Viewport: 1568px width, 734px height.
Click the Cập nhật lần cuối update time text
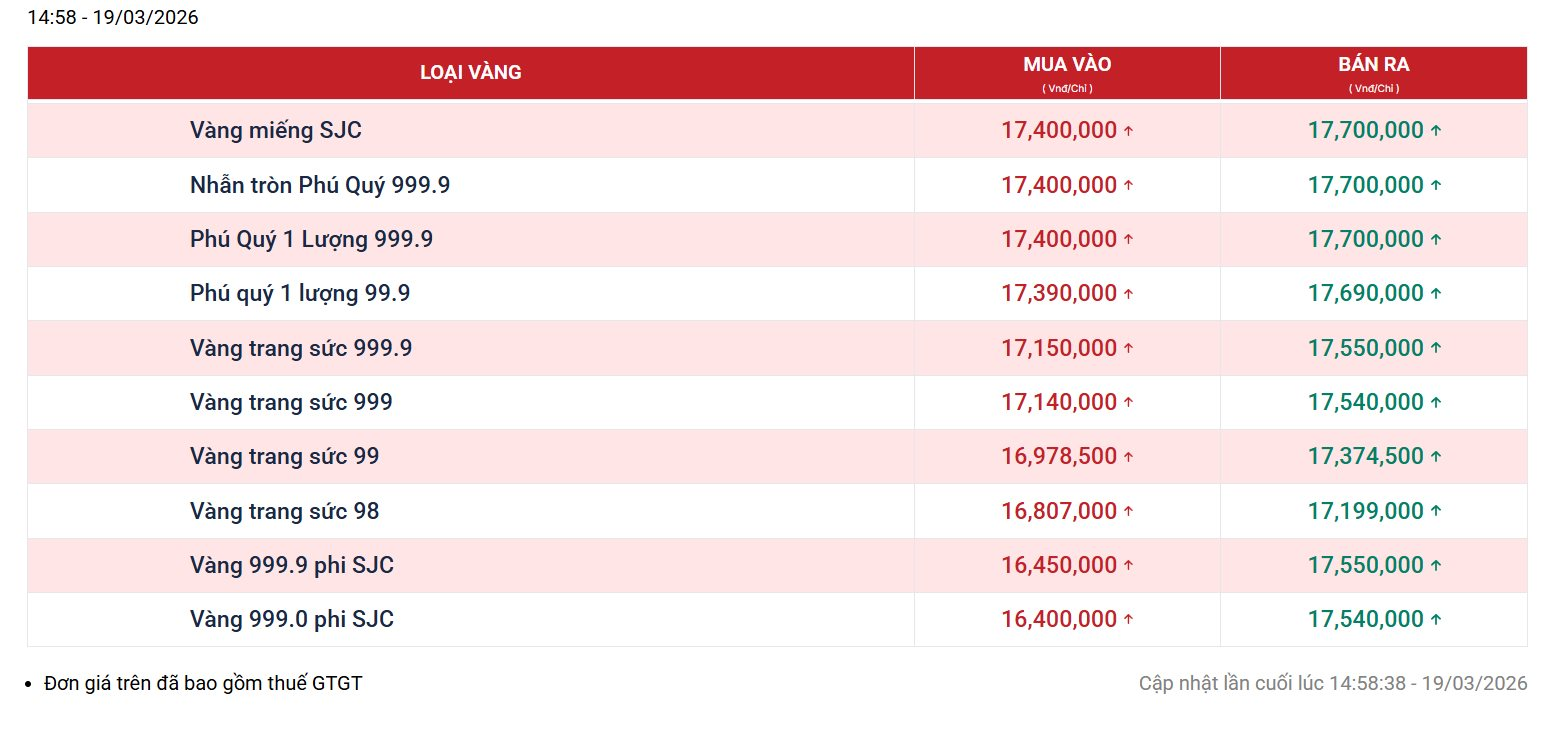pos(1333,684)
